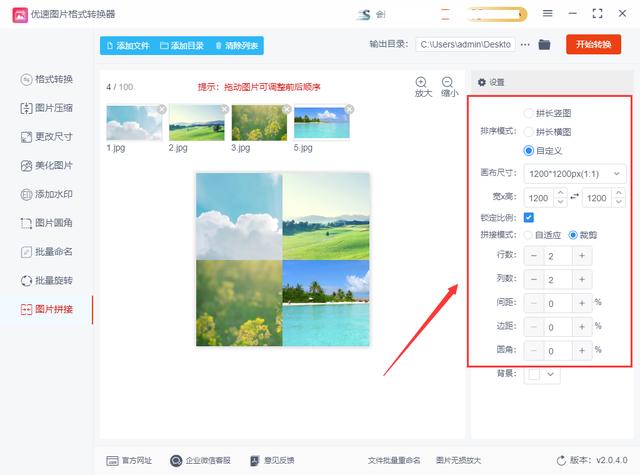Viewport: 640px width, 475px height.
Task: Increase height with the up arrow
Action: [x=619, y=193]
